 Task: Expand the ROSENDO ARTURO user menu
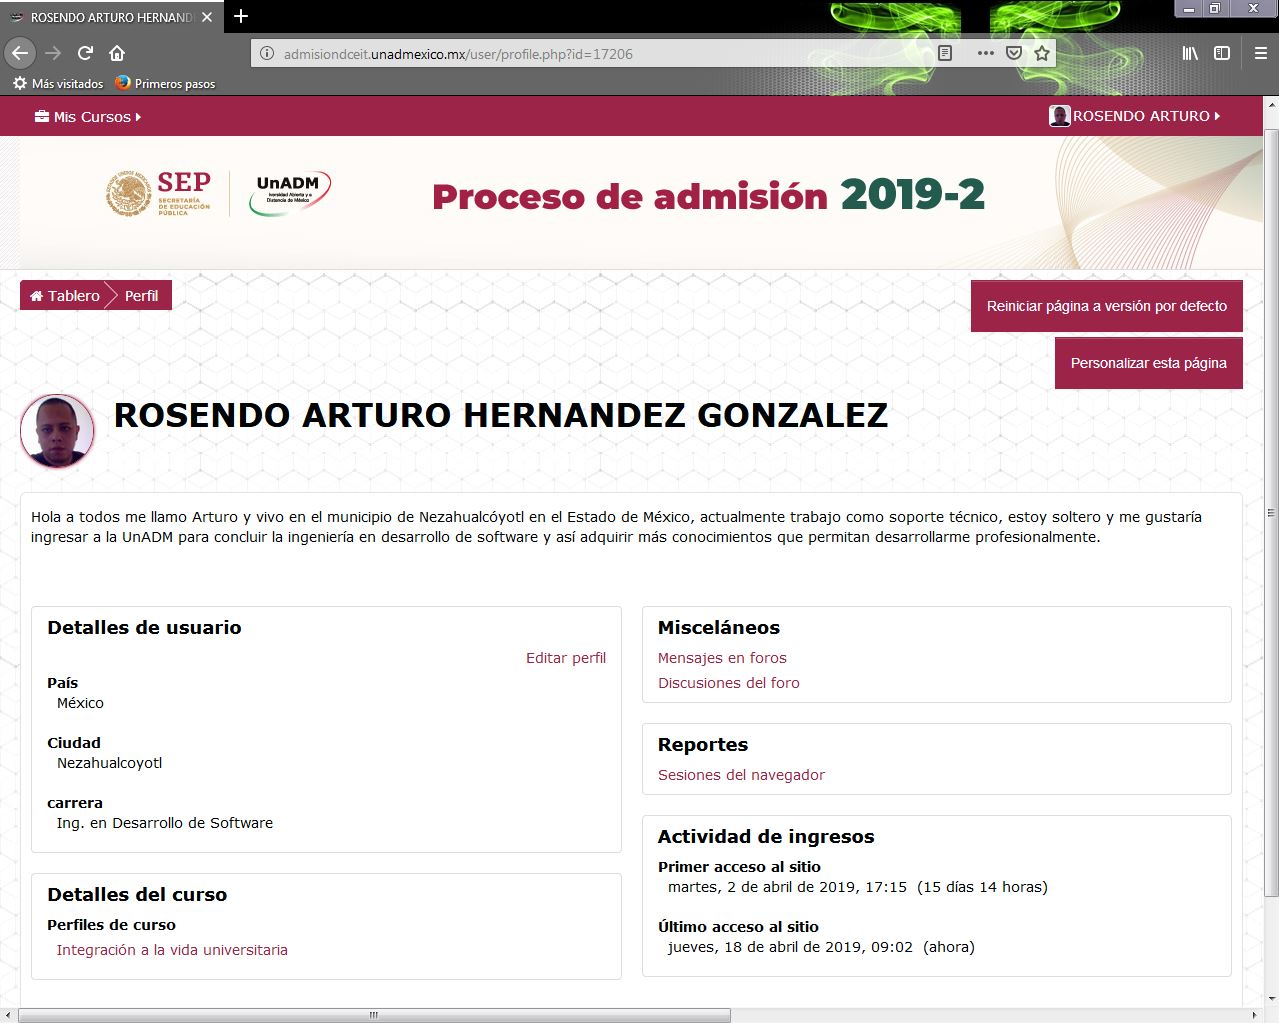click(x=1135, y=116)
